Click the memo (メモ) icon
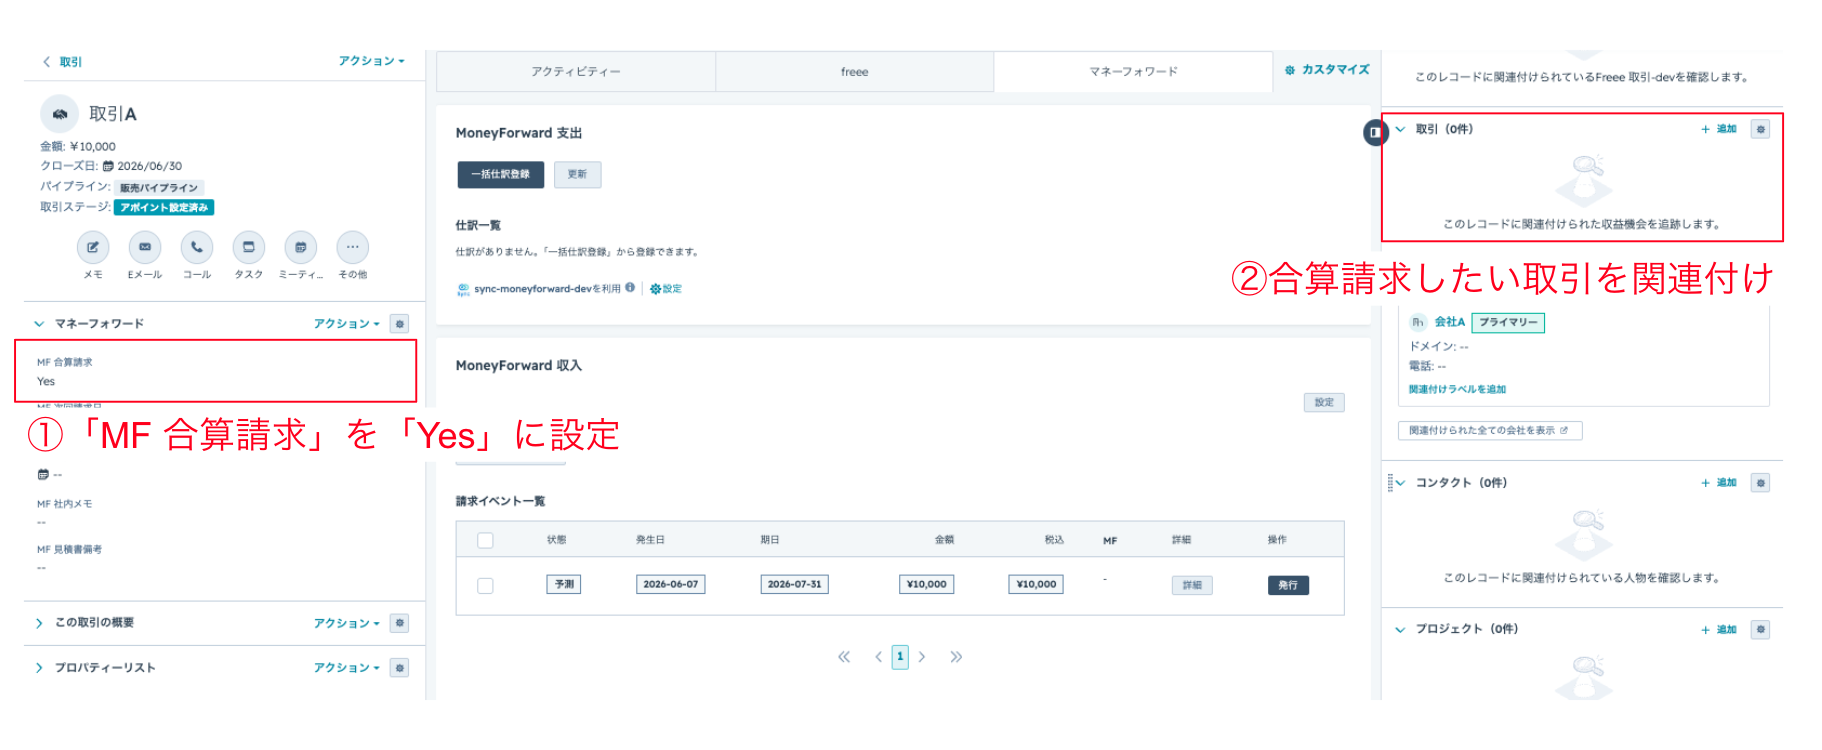1822x750 pixels. [x=93, y=247]
